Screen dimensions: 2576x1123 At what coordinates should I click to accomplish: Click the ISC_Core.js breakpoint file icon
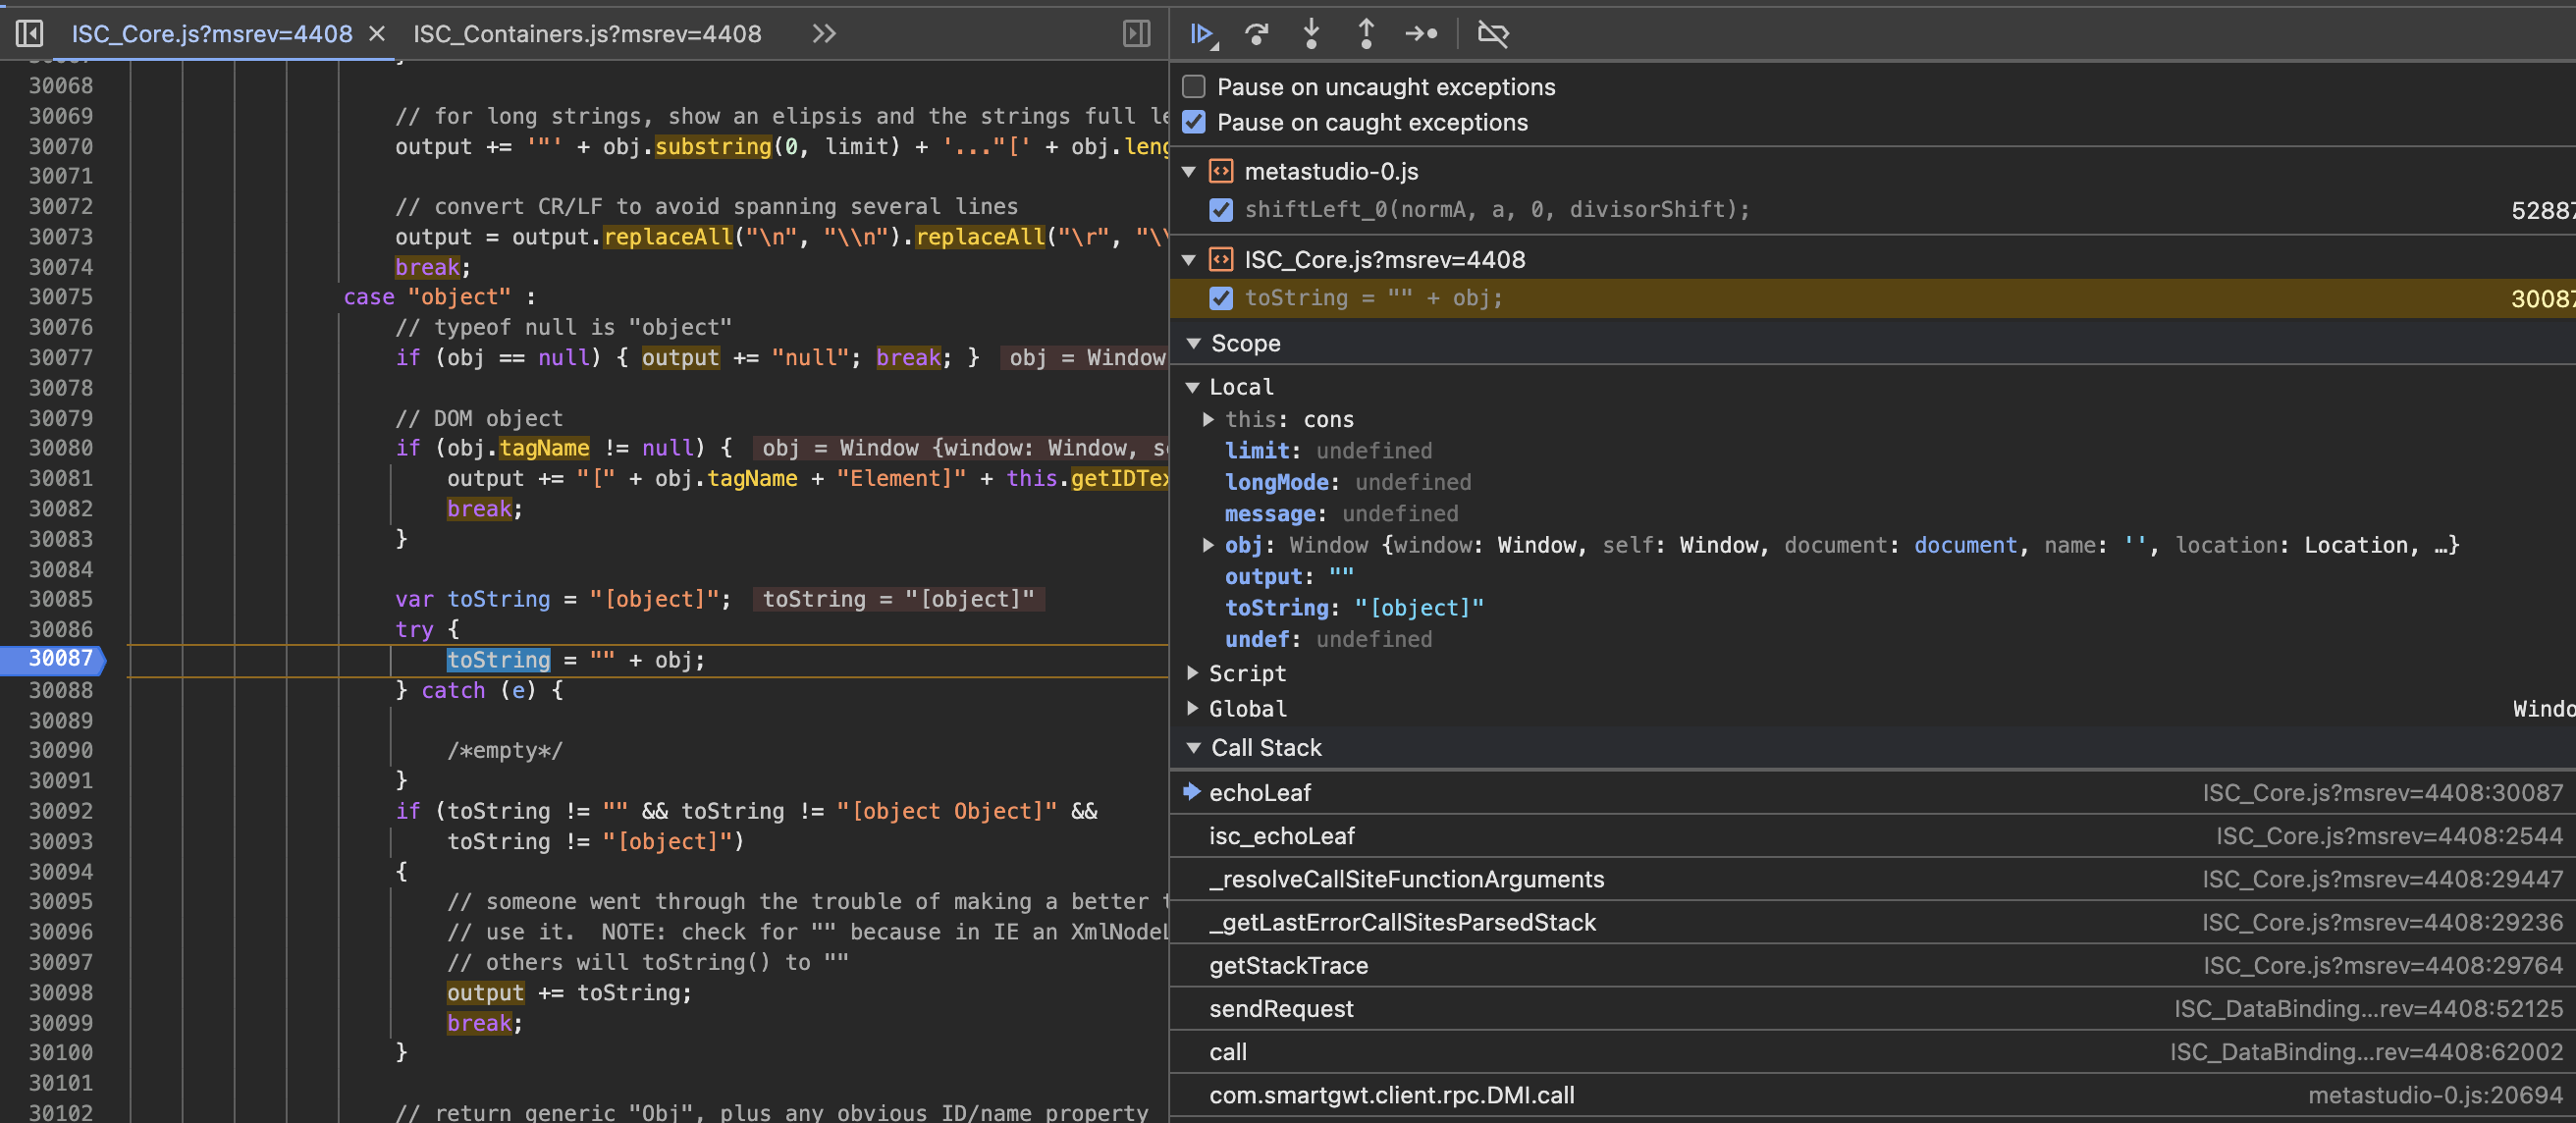click(x=1221, y=260)
